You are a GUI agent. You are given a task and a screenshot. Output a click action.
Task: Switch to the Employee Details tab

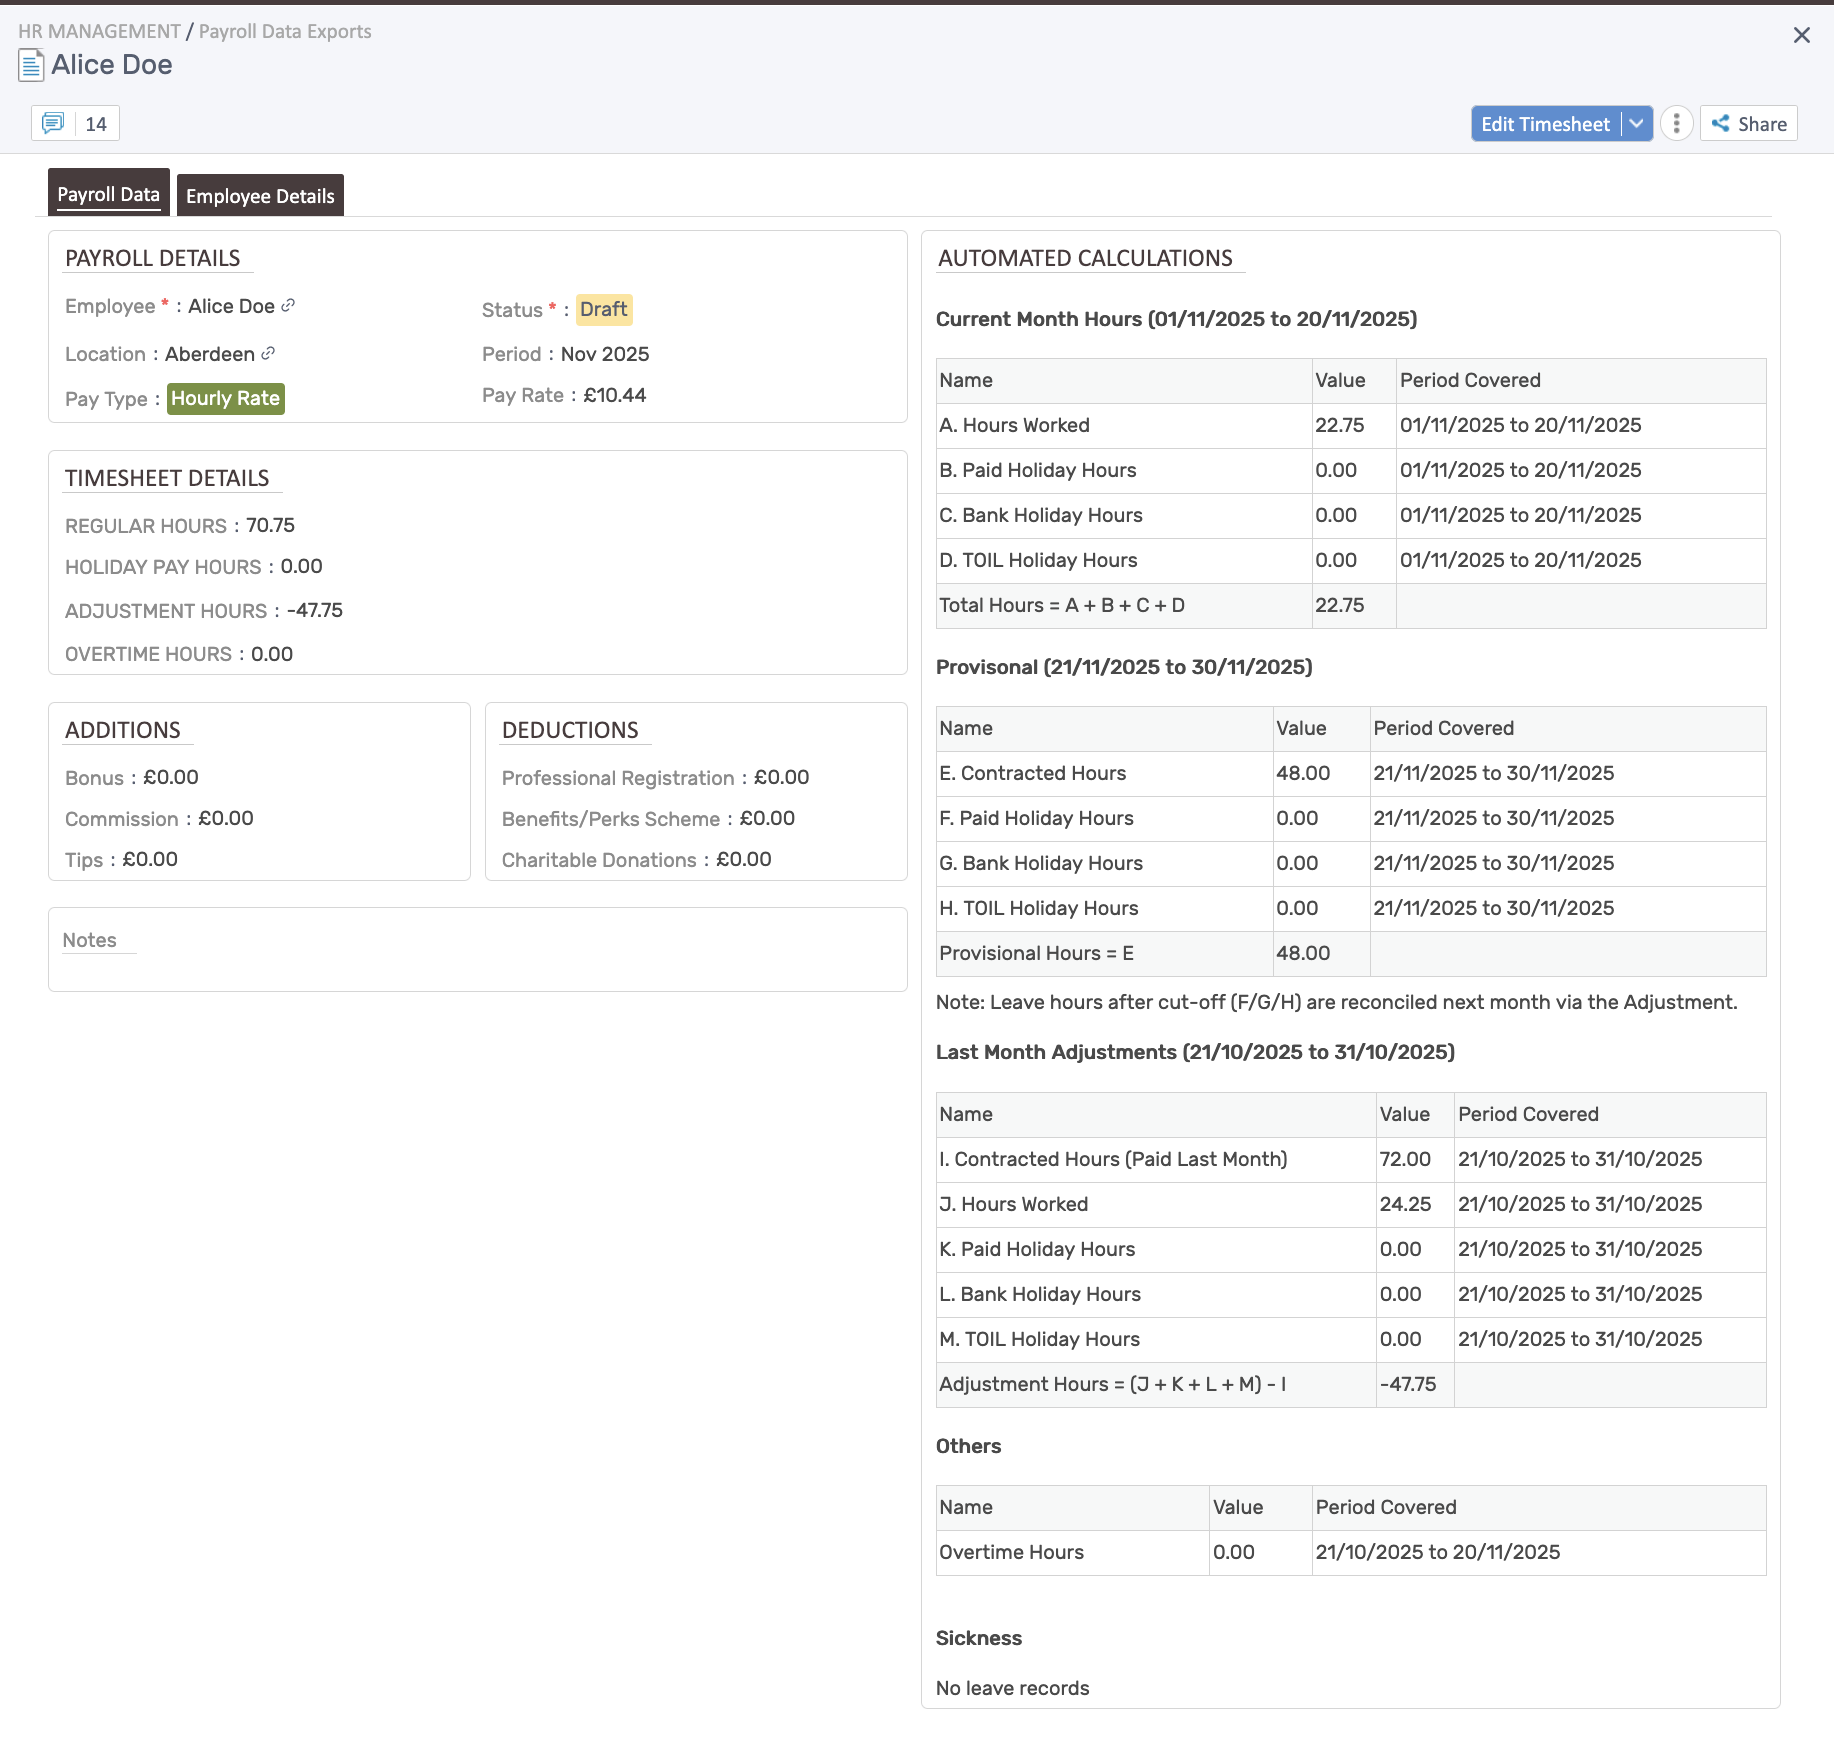[260, 195]
